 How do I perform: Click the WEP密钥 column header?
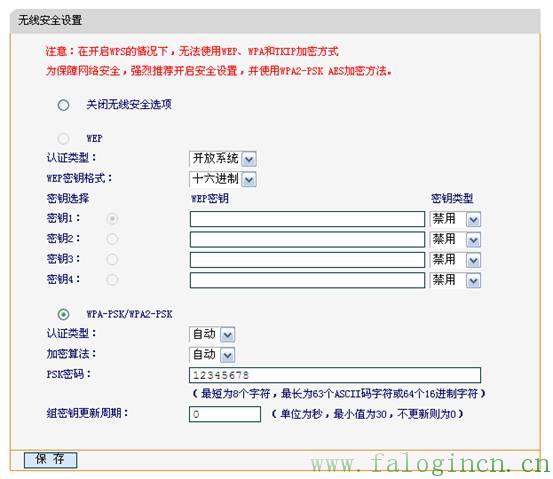click(210, 199)
